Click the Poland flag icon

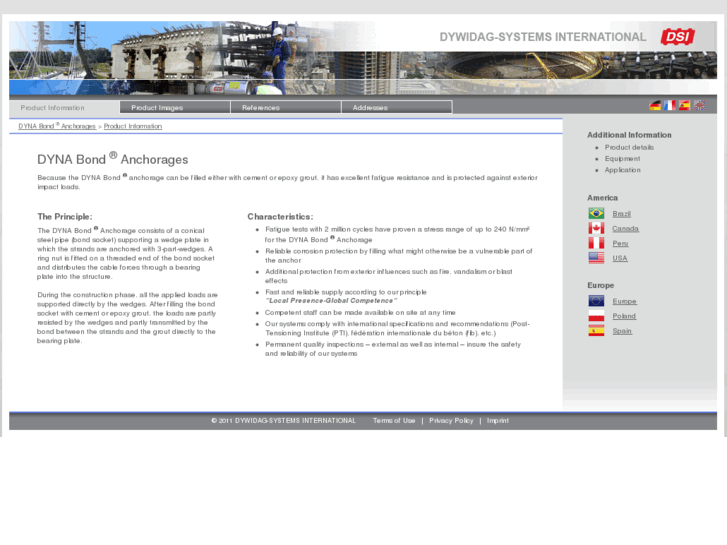596,316
